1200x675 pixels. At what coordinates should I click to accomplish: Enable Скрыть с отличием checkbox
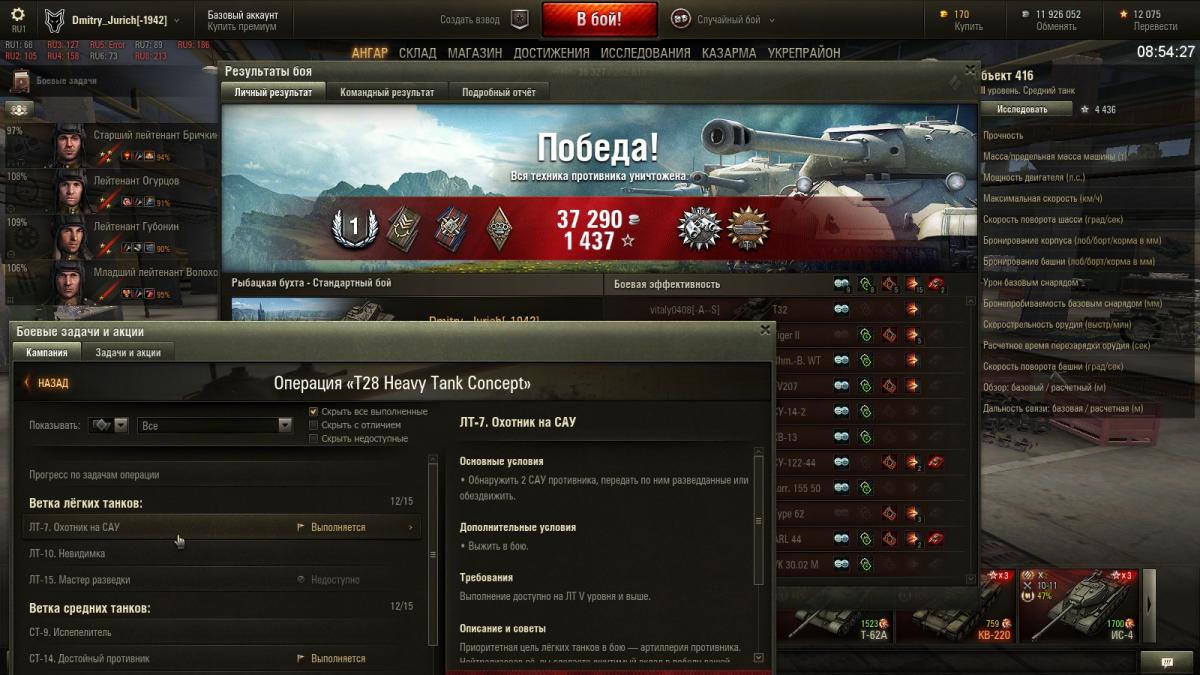click(x=314, y=425)
